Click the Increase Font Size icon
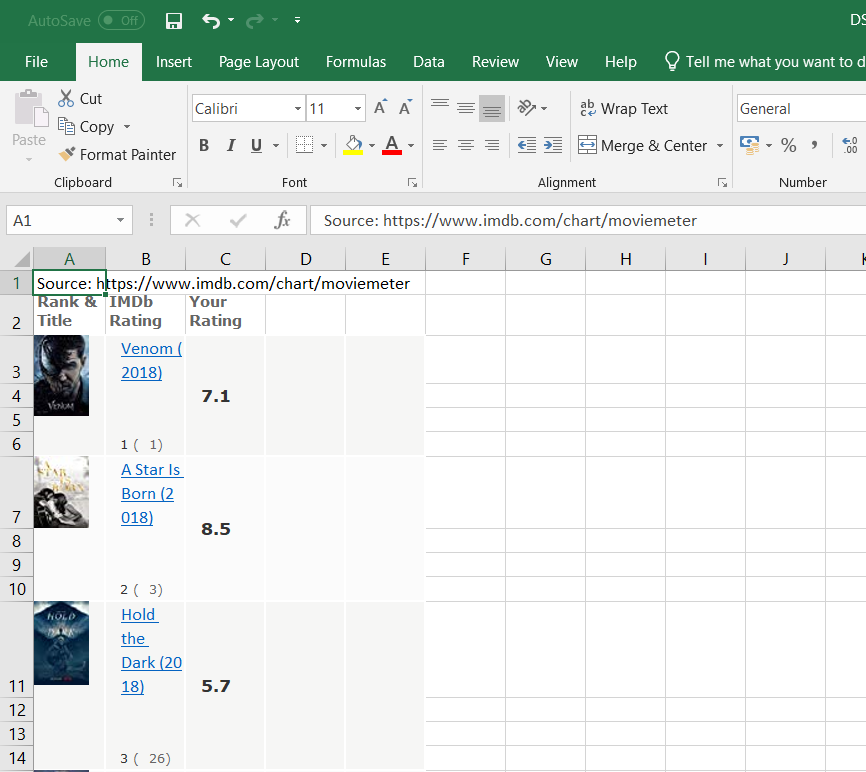This screenshot has height=772, width=866. [x=380, y=108]
